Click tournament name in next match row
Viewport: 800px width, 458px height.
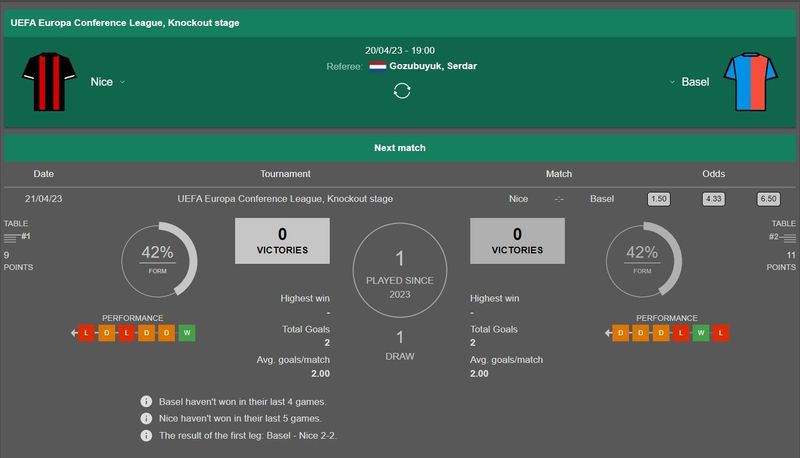[285, 199]
